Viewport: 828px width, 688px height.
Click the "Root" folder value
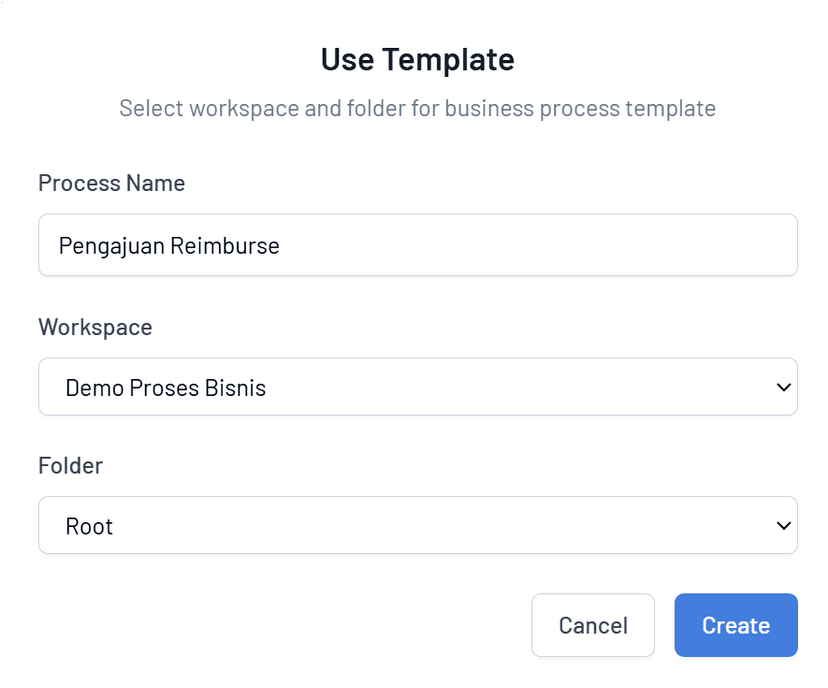coord(89,526)
